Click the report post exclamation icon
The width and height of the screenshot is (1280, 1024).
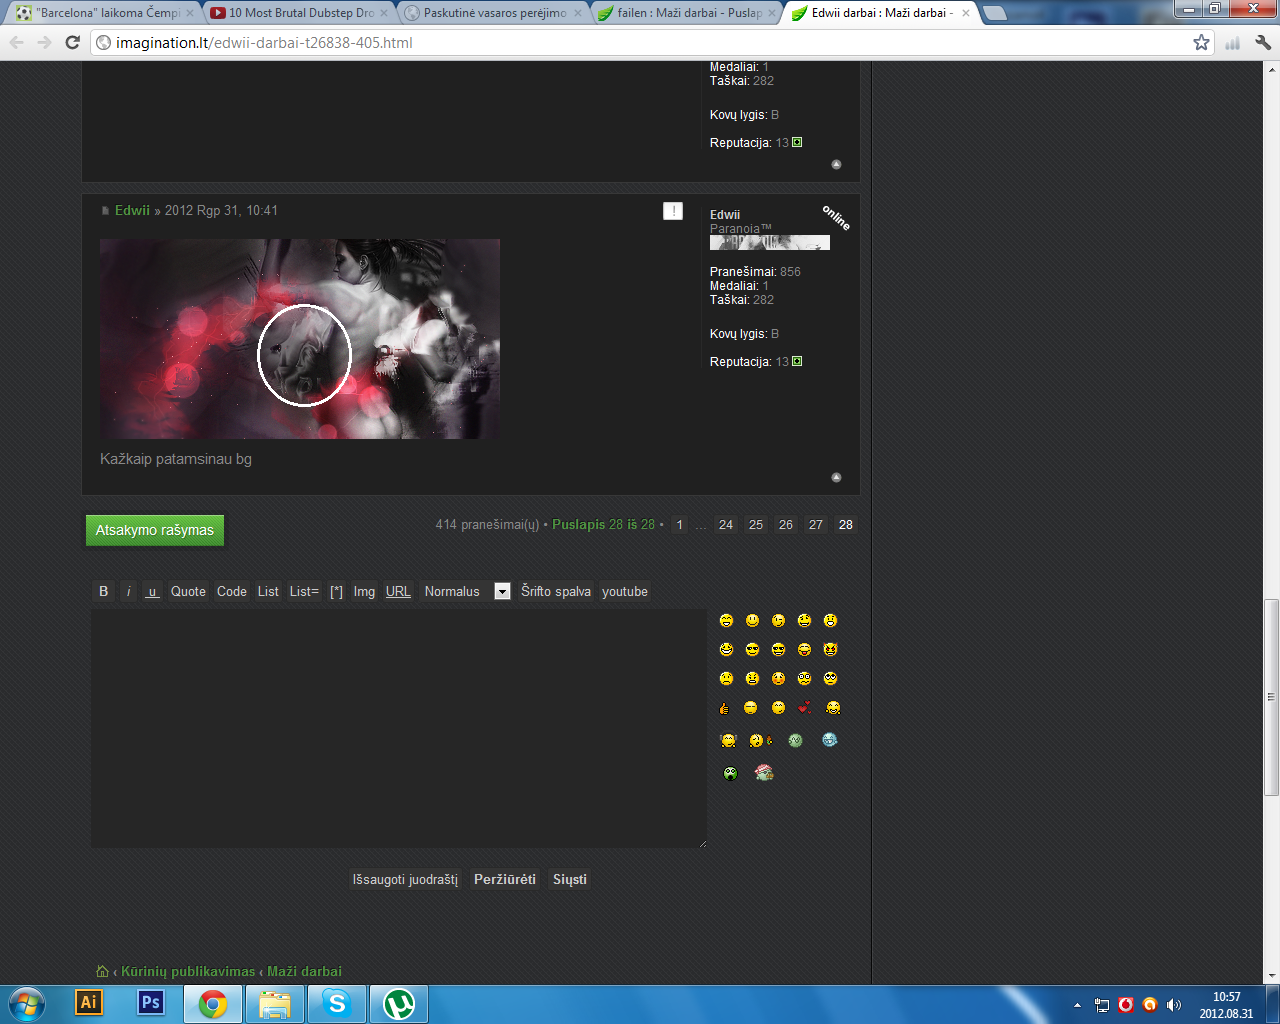pyautogui.click(x=672, y=211)
